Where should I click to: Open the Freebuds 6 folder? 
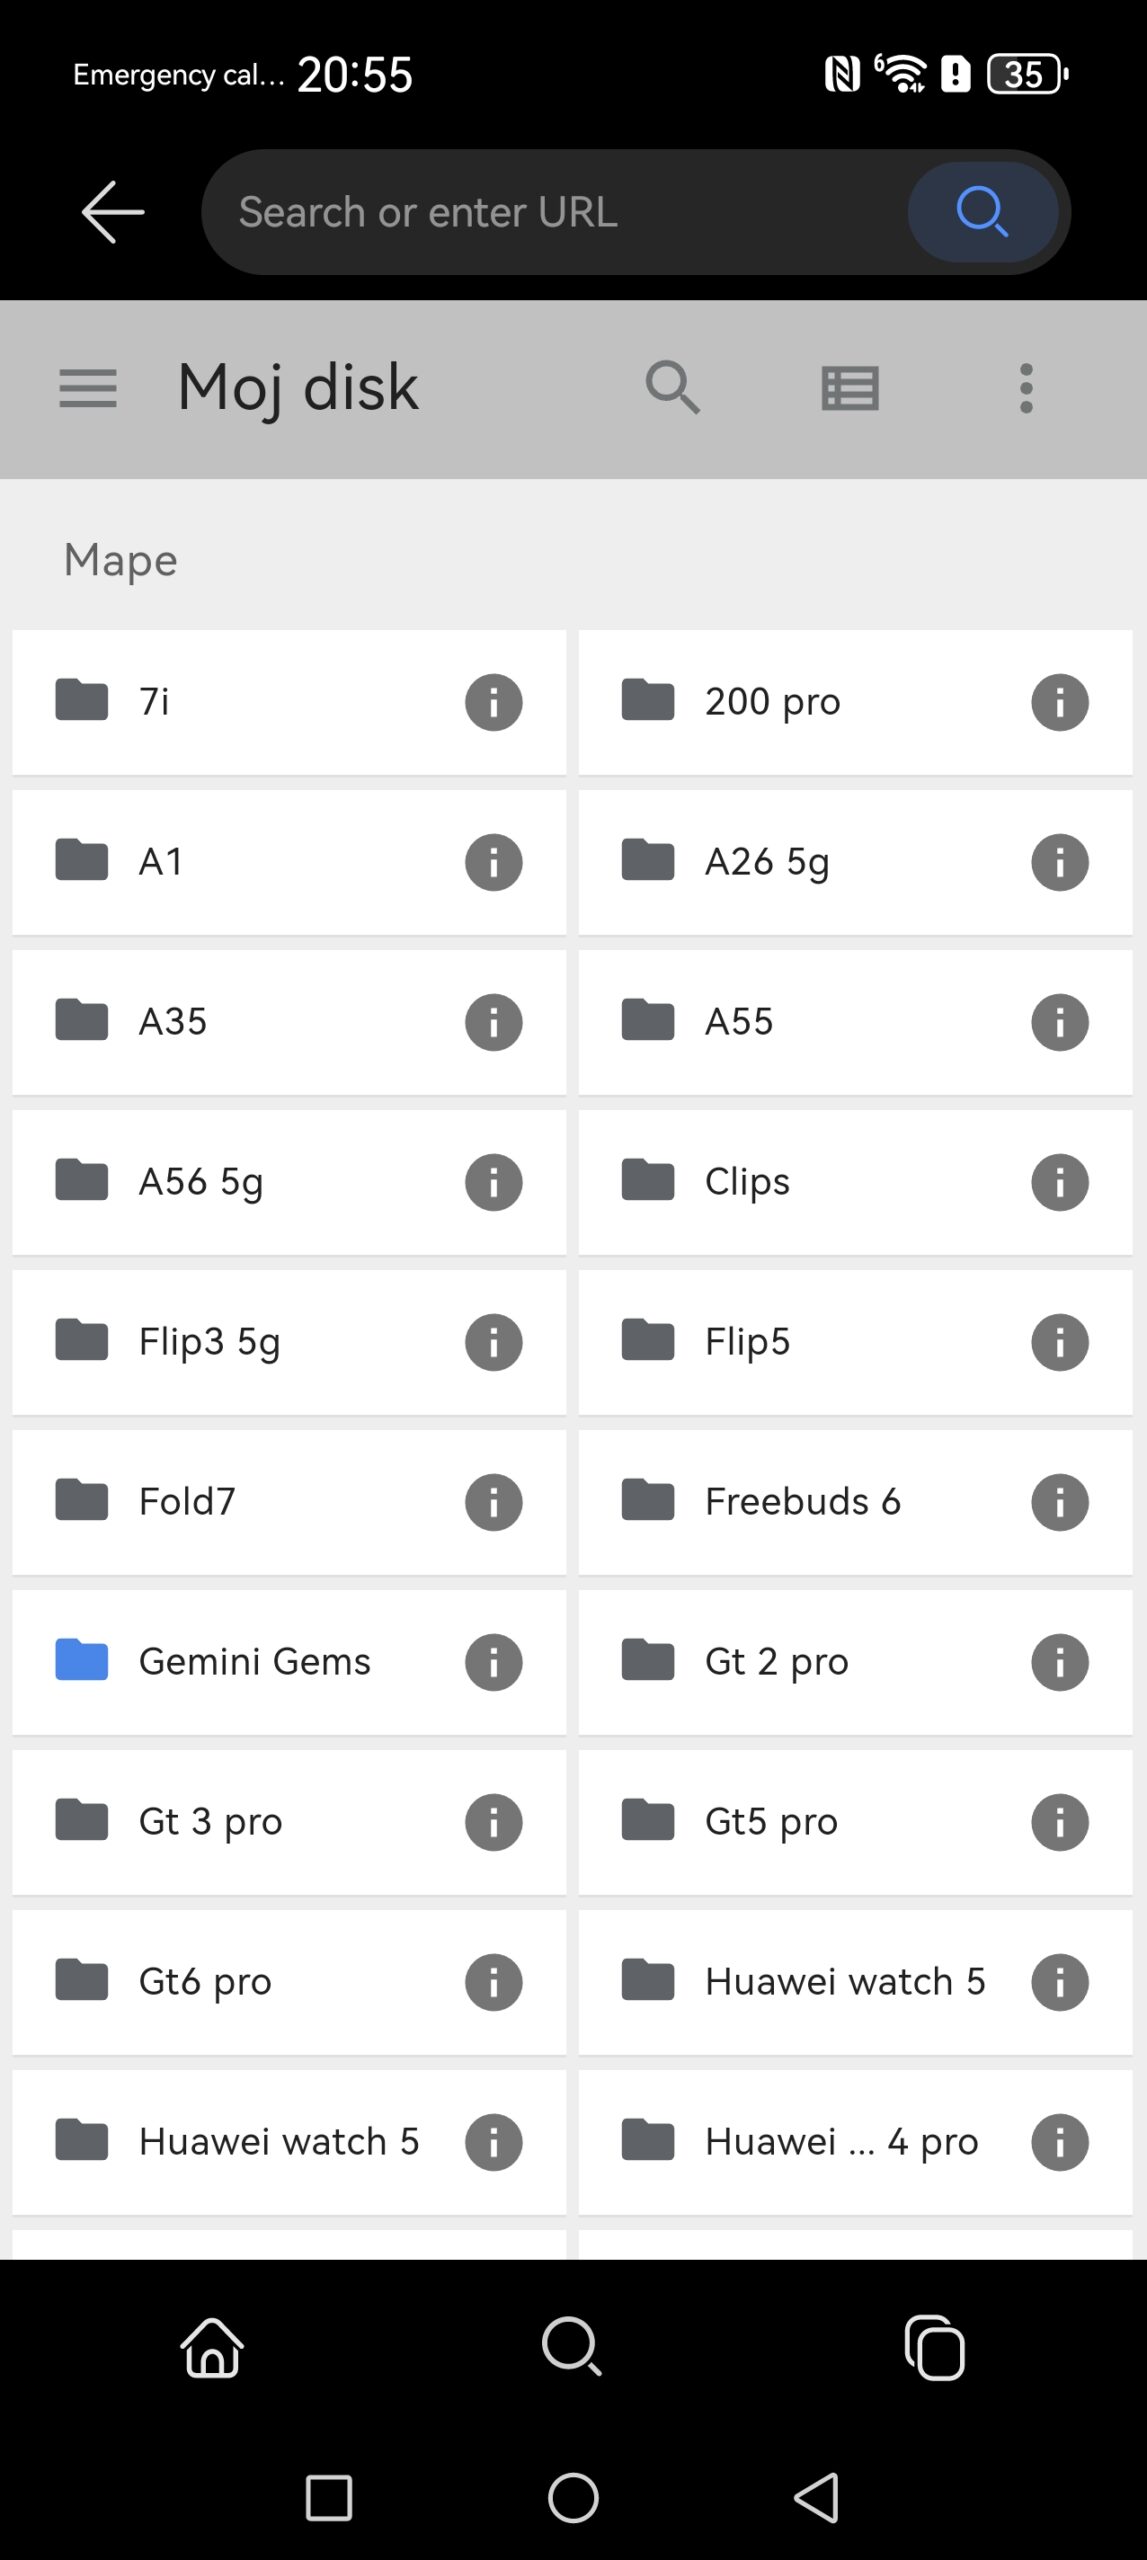[x=802, y=1502]
